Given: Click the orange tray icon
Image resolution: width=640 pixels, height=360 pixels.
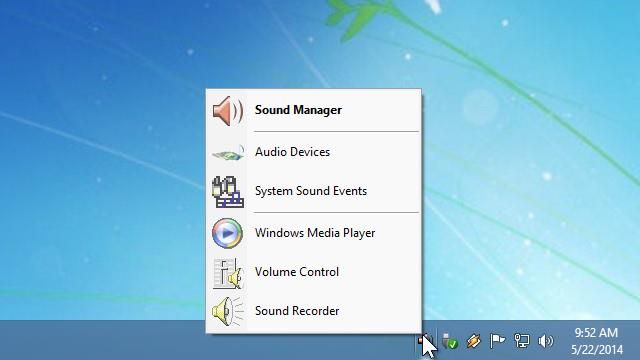Looking at the screenshot, I should (473, 341).
